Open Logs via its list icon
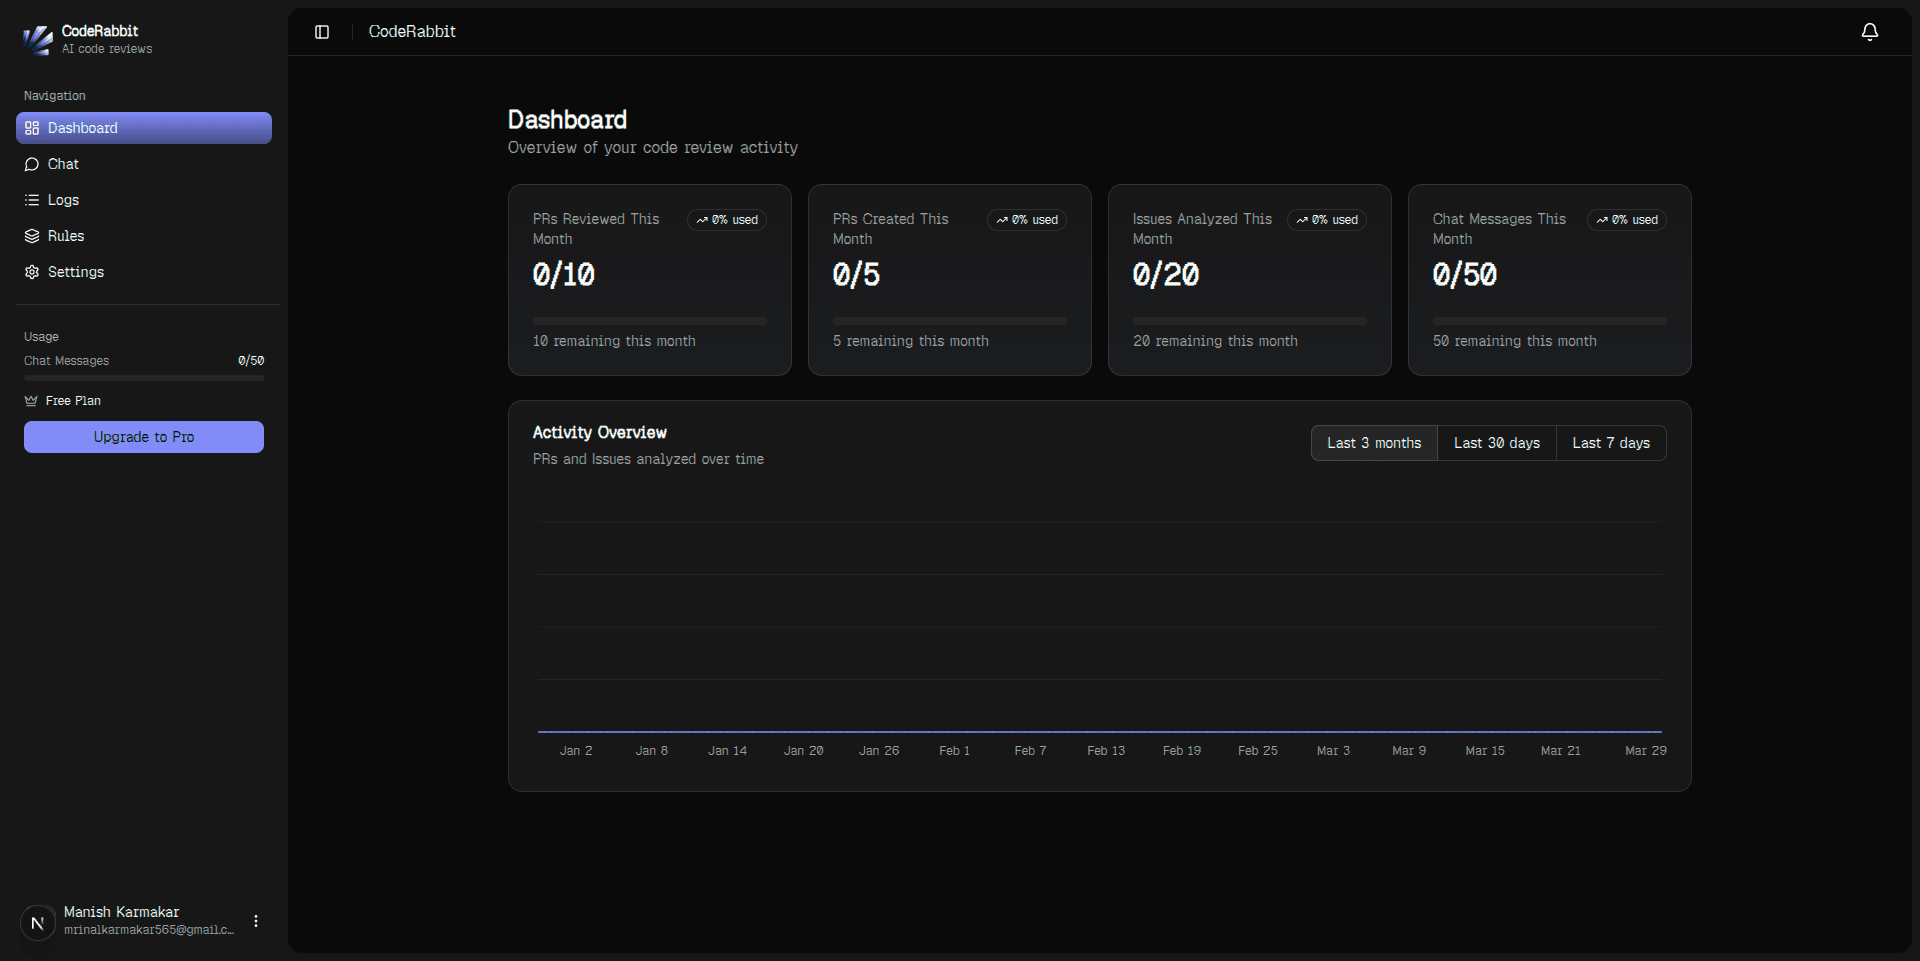This screenshot has height=961, width=1920. pyautogui.click(x=31, y=200)
